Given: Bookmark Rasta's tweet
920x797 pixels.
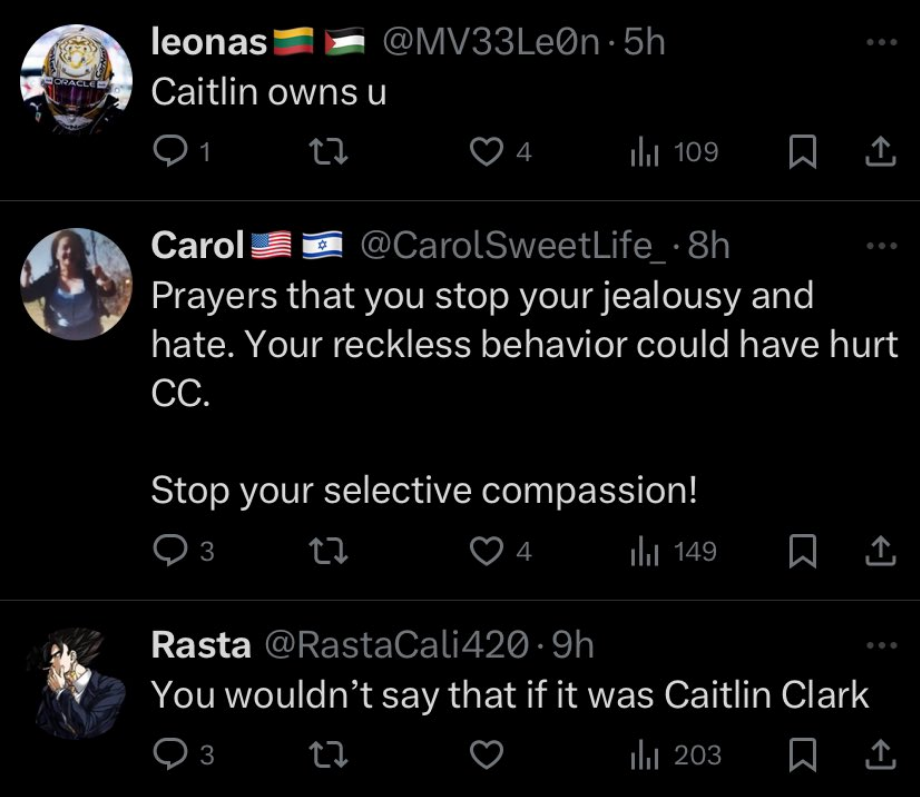Looking at the screenshot, I should point(801,755).
